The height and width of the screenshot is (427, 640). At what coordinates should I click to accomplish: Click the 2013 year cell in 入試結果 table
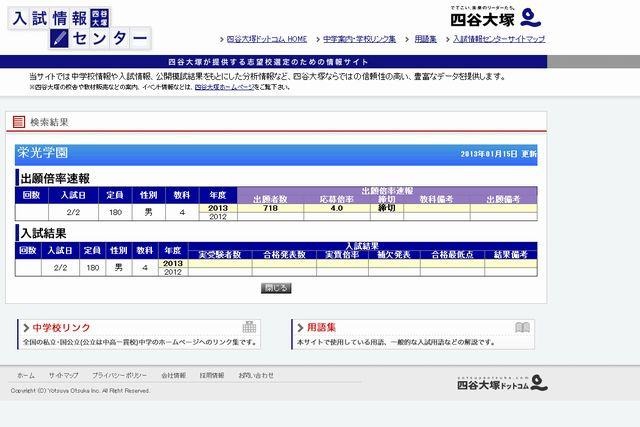tap(173, 264)
